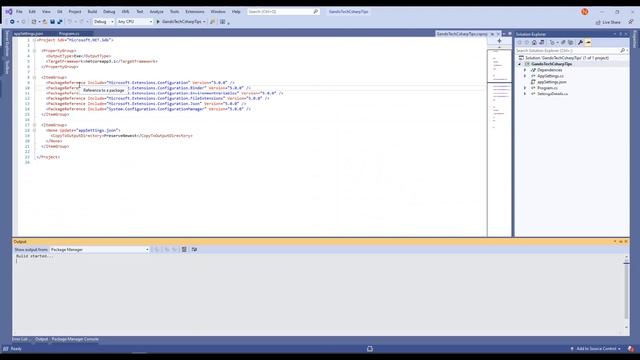Expand the SettingsDetails.cs node
This screenshot has height=360, width=640.
coord(525,94)
